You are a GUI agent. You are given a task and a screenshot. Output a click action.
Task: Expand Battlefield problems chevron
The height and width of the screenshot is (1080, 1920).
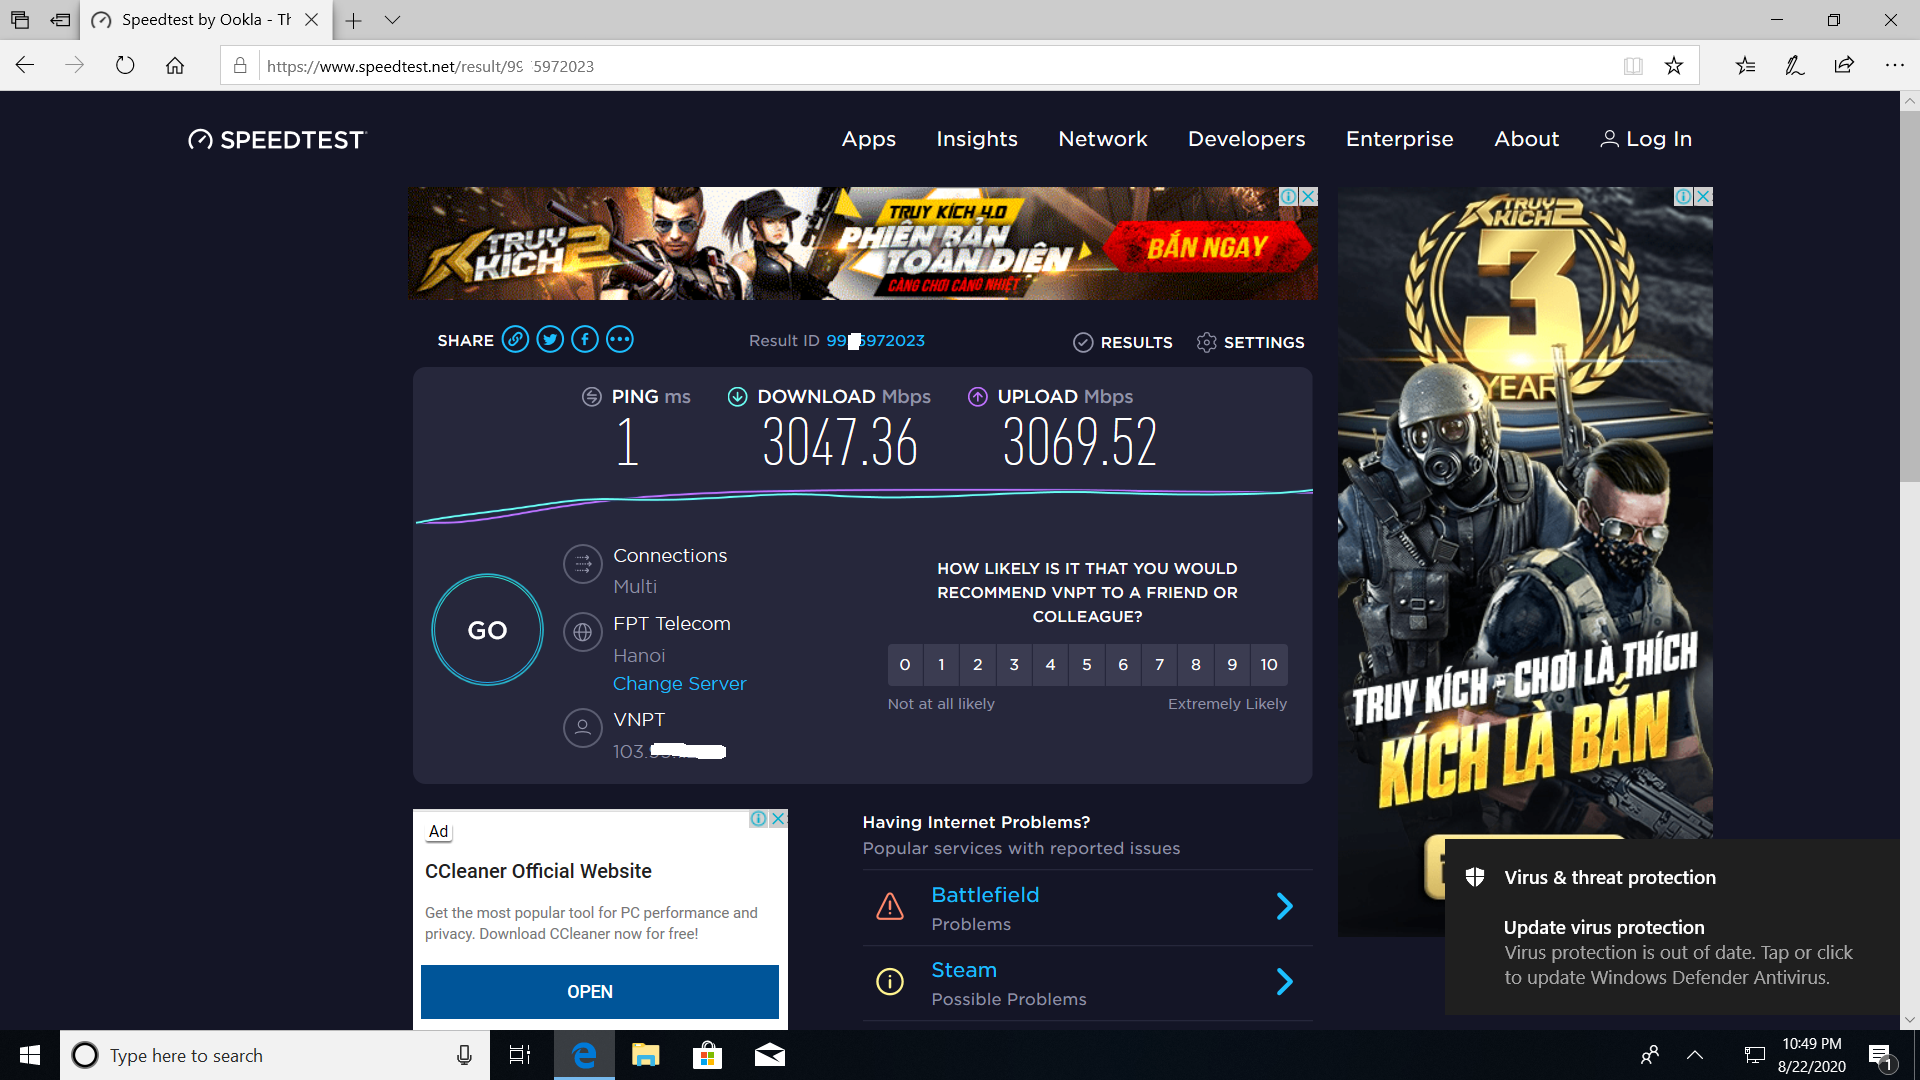pyautogui.click(x=1285, y=907)
